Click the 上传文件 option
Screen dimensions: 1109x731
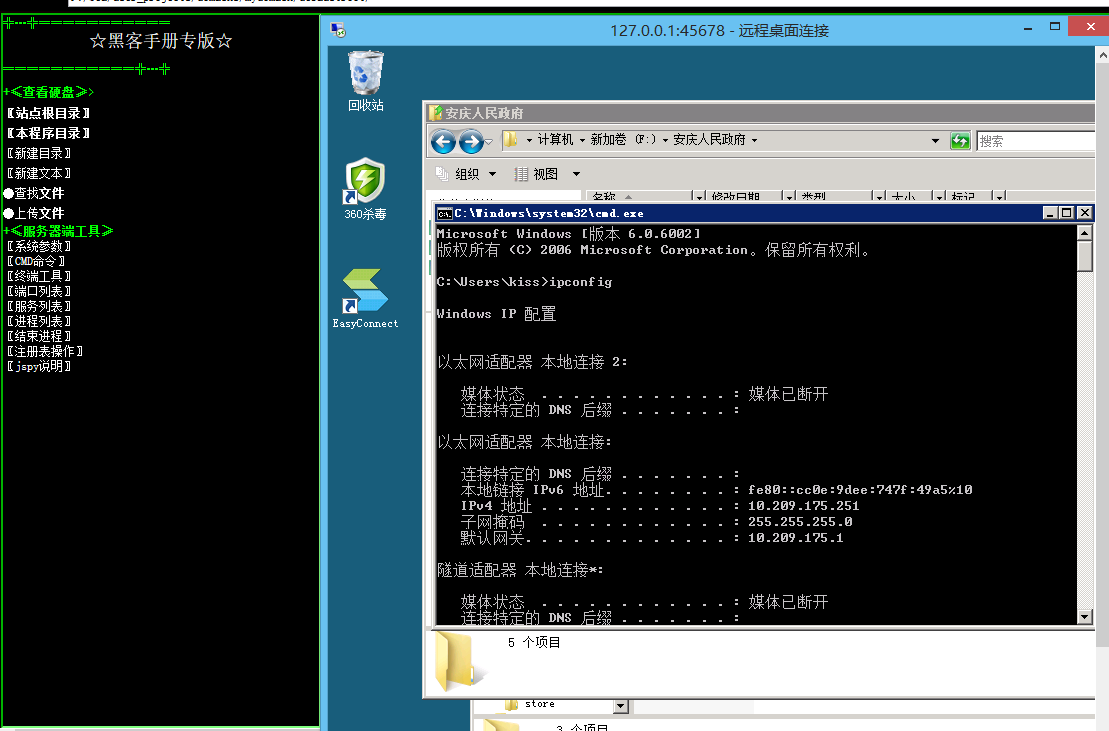(34, 213)
